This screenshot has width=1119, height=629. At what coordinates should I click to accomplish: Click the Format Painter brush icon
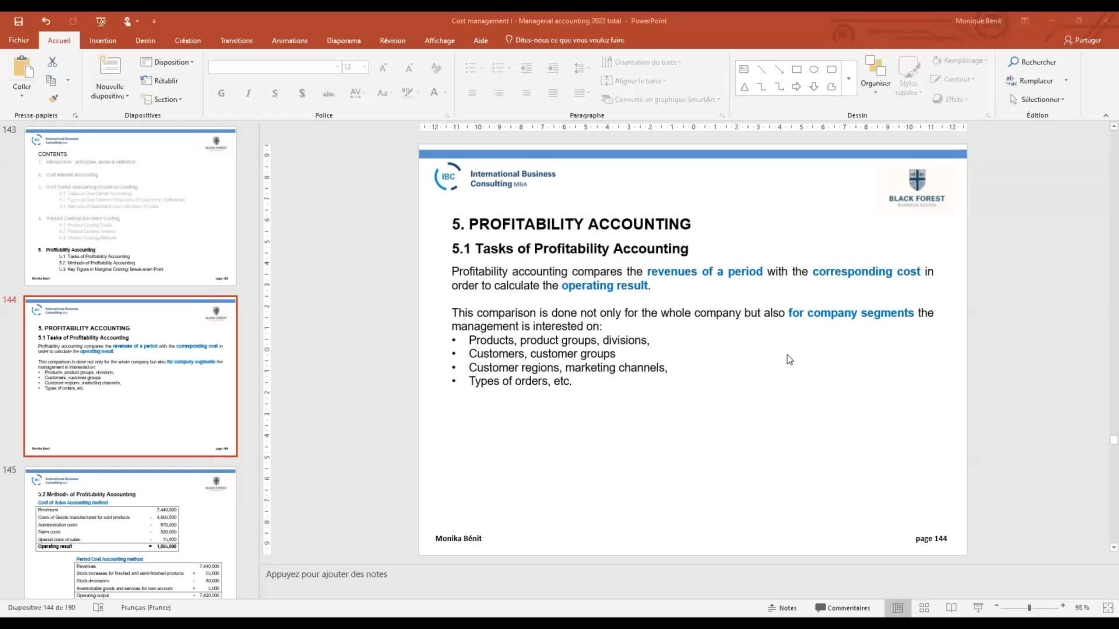tap(53, 98)
